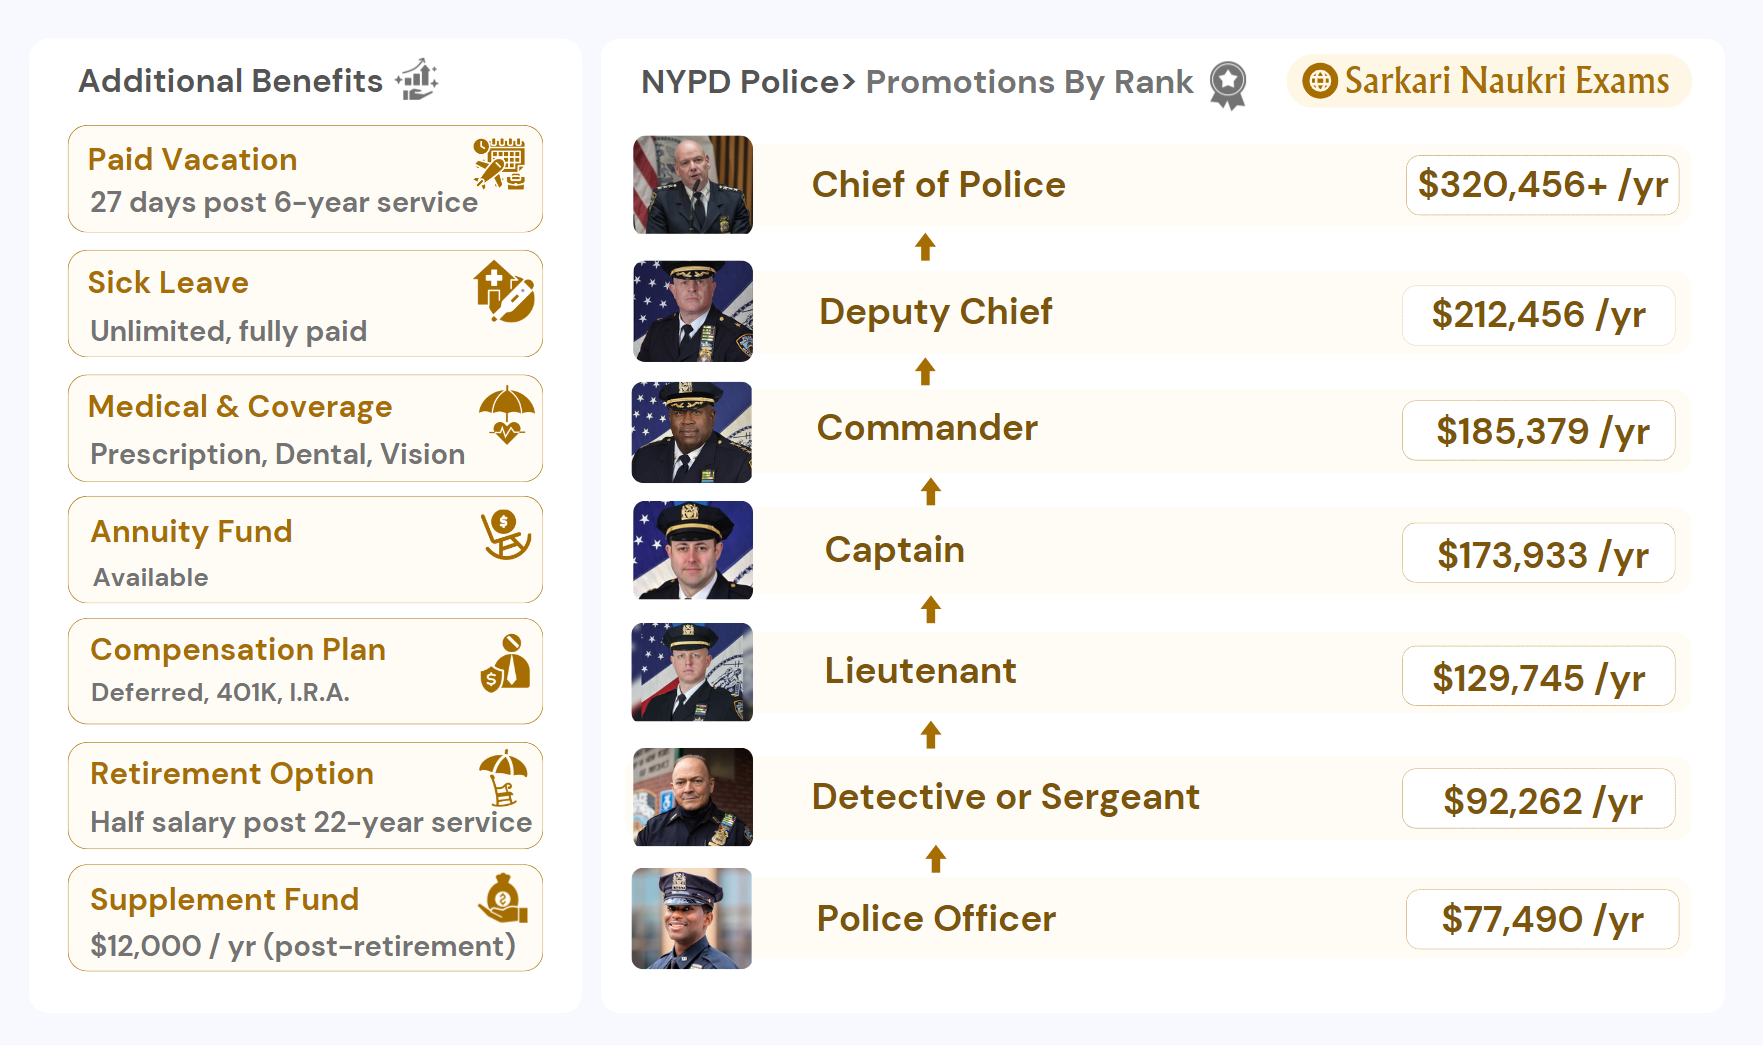The width and height of the screenshot is (1763, 1045).
Task: Click the rank medal badge icon
Action: click(x=1227, y=84)
